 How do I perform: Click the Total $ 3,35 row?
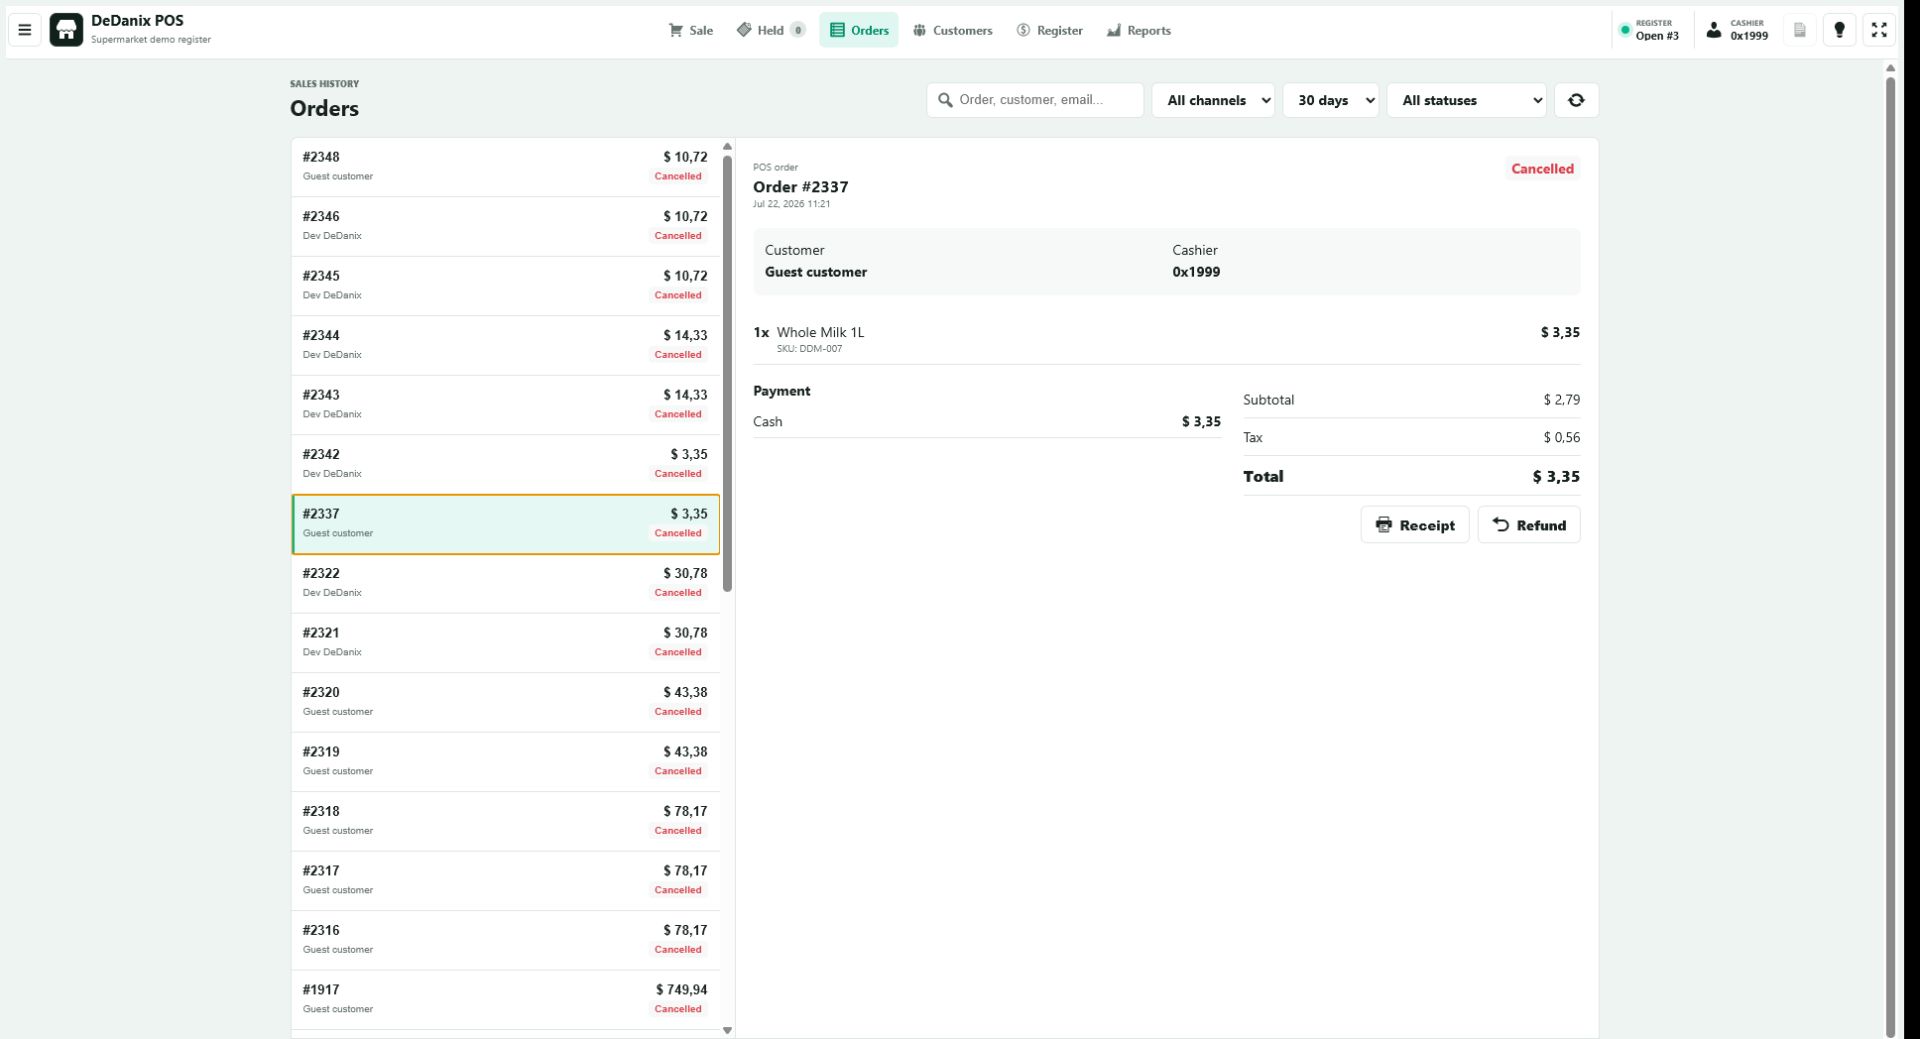[x=1411, y=477]
